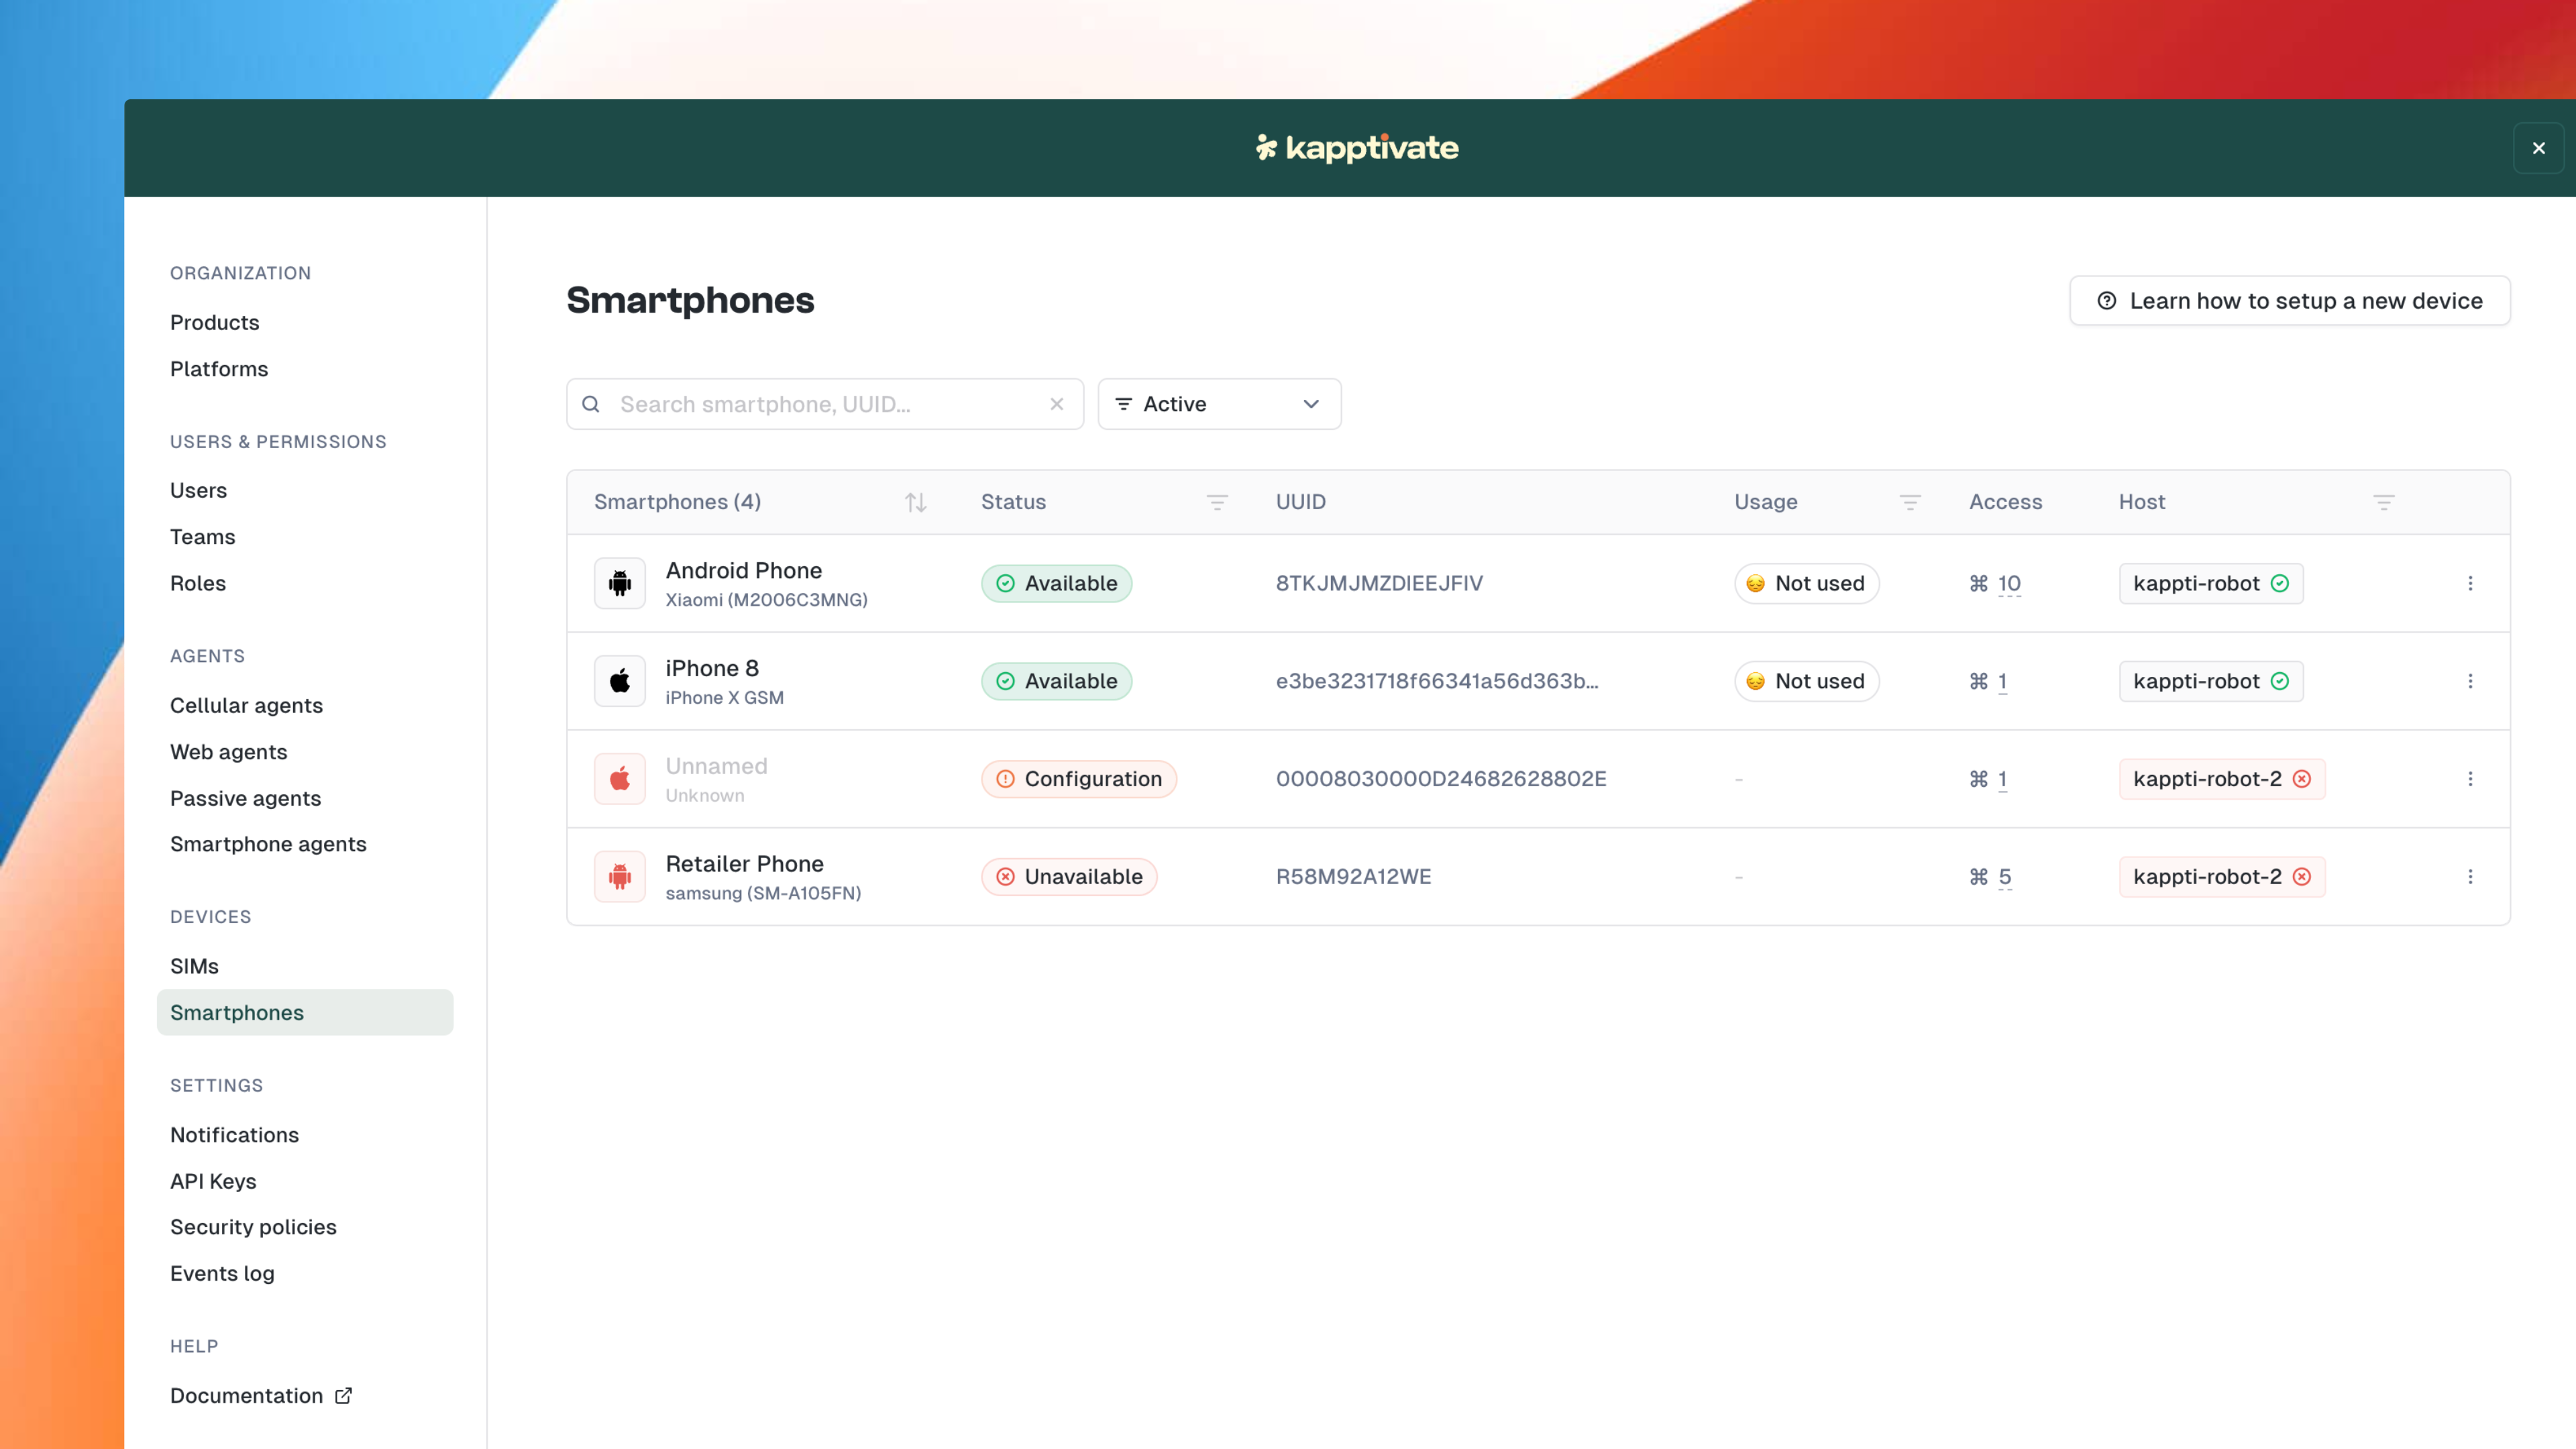Click the red Retailer Phone Android icon
2576x1449 pixels.
pyautogui.click(x=619, y=877)
